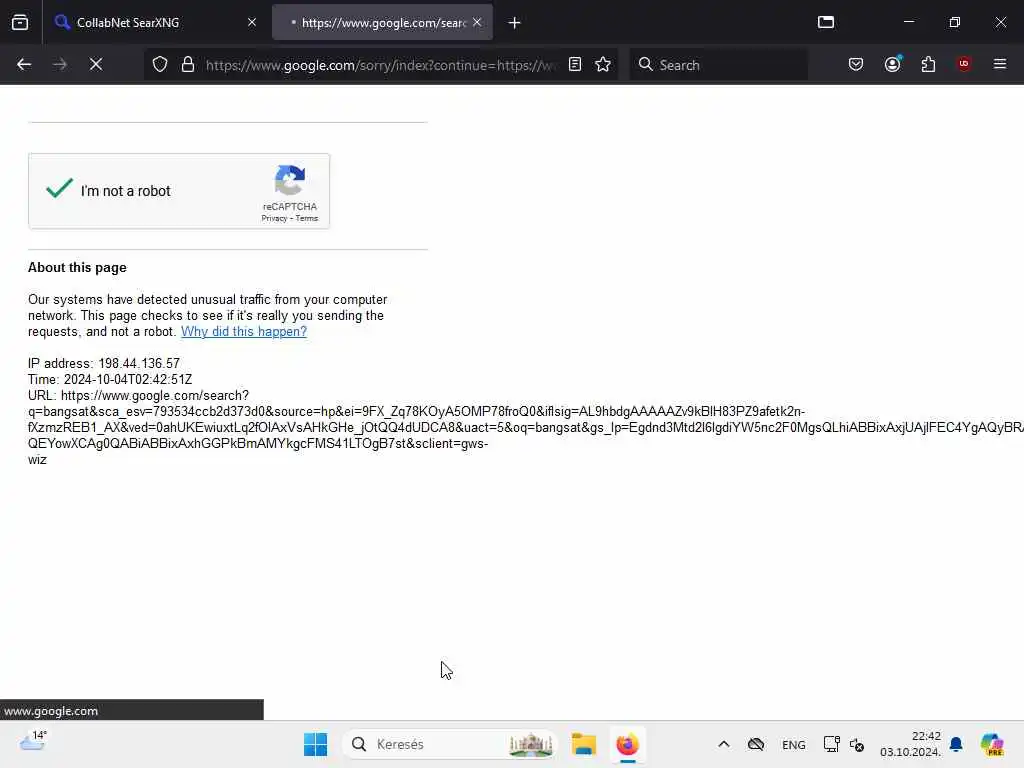
Task: Stop loading the page
Action: (95, 64)
